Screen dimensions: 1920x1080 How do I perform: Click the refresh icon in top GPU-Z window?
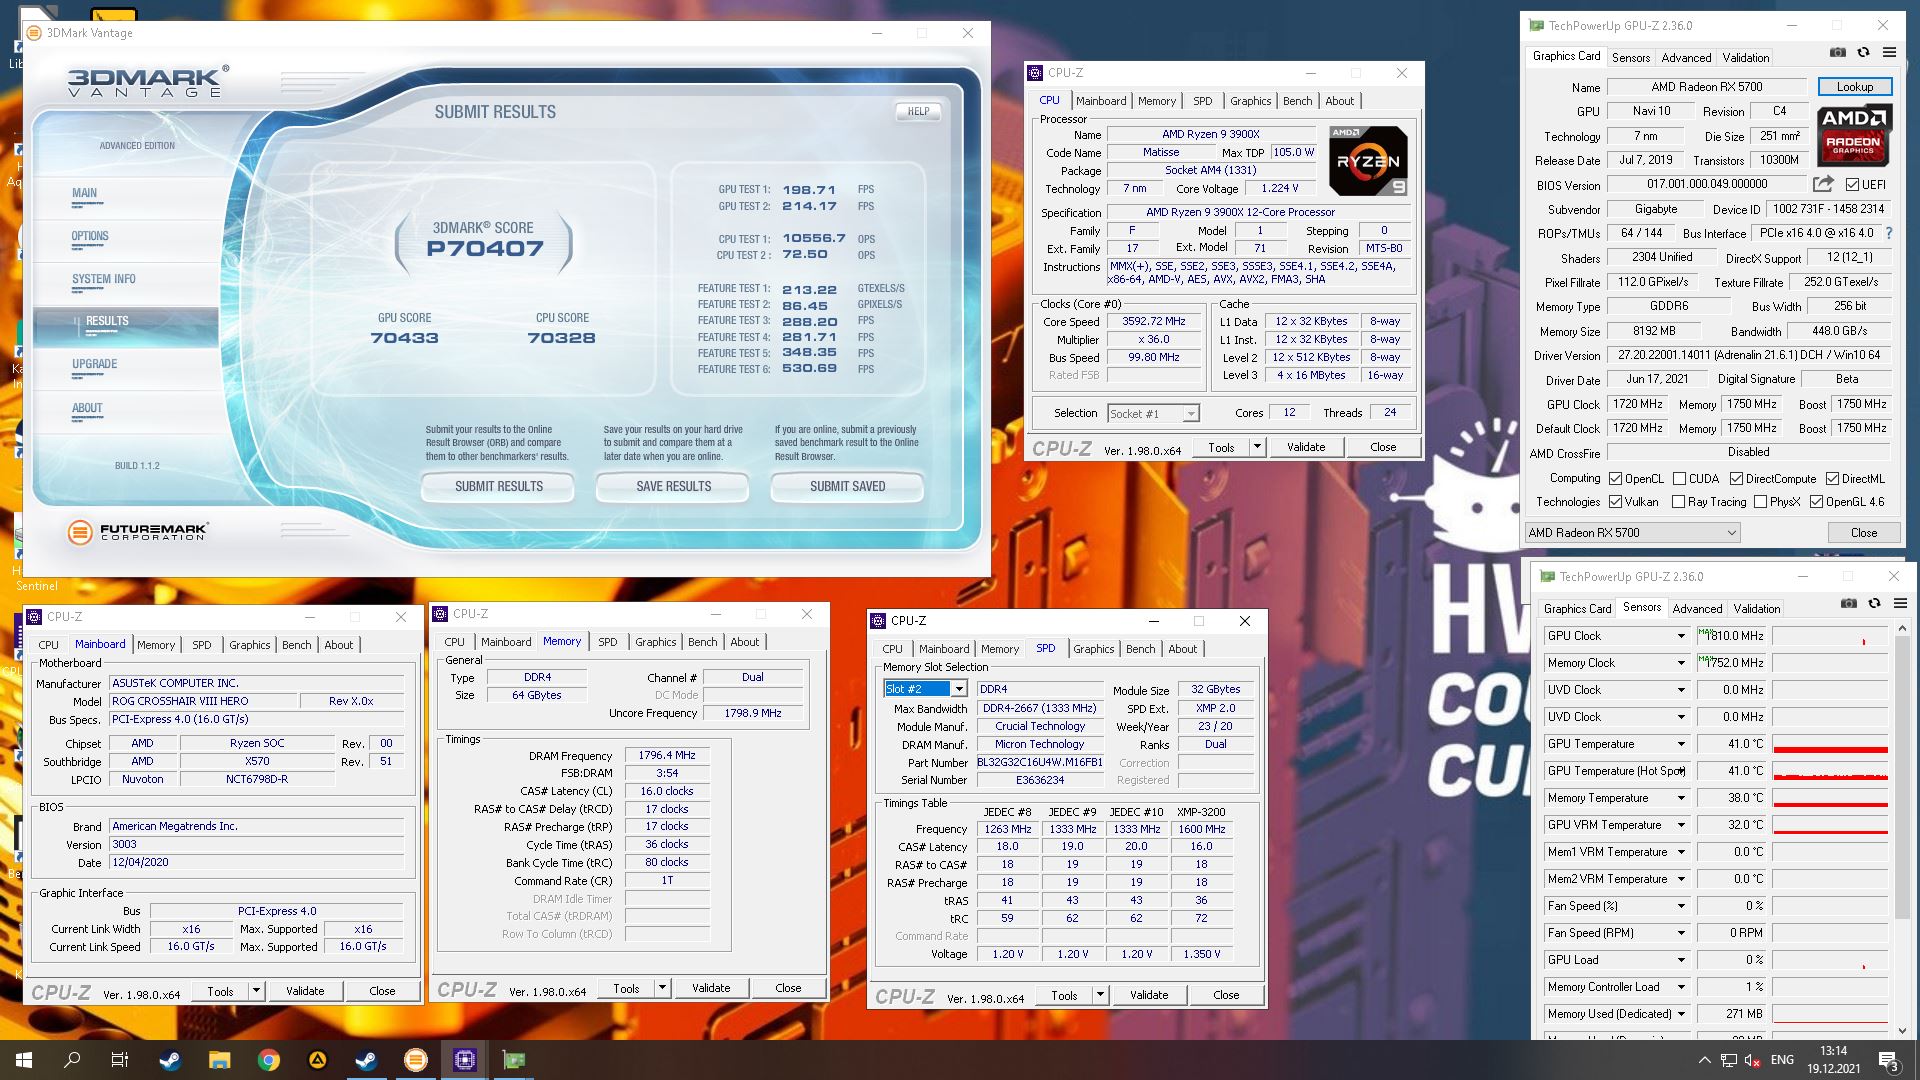pyautogui.click(x=1863, y=53)
